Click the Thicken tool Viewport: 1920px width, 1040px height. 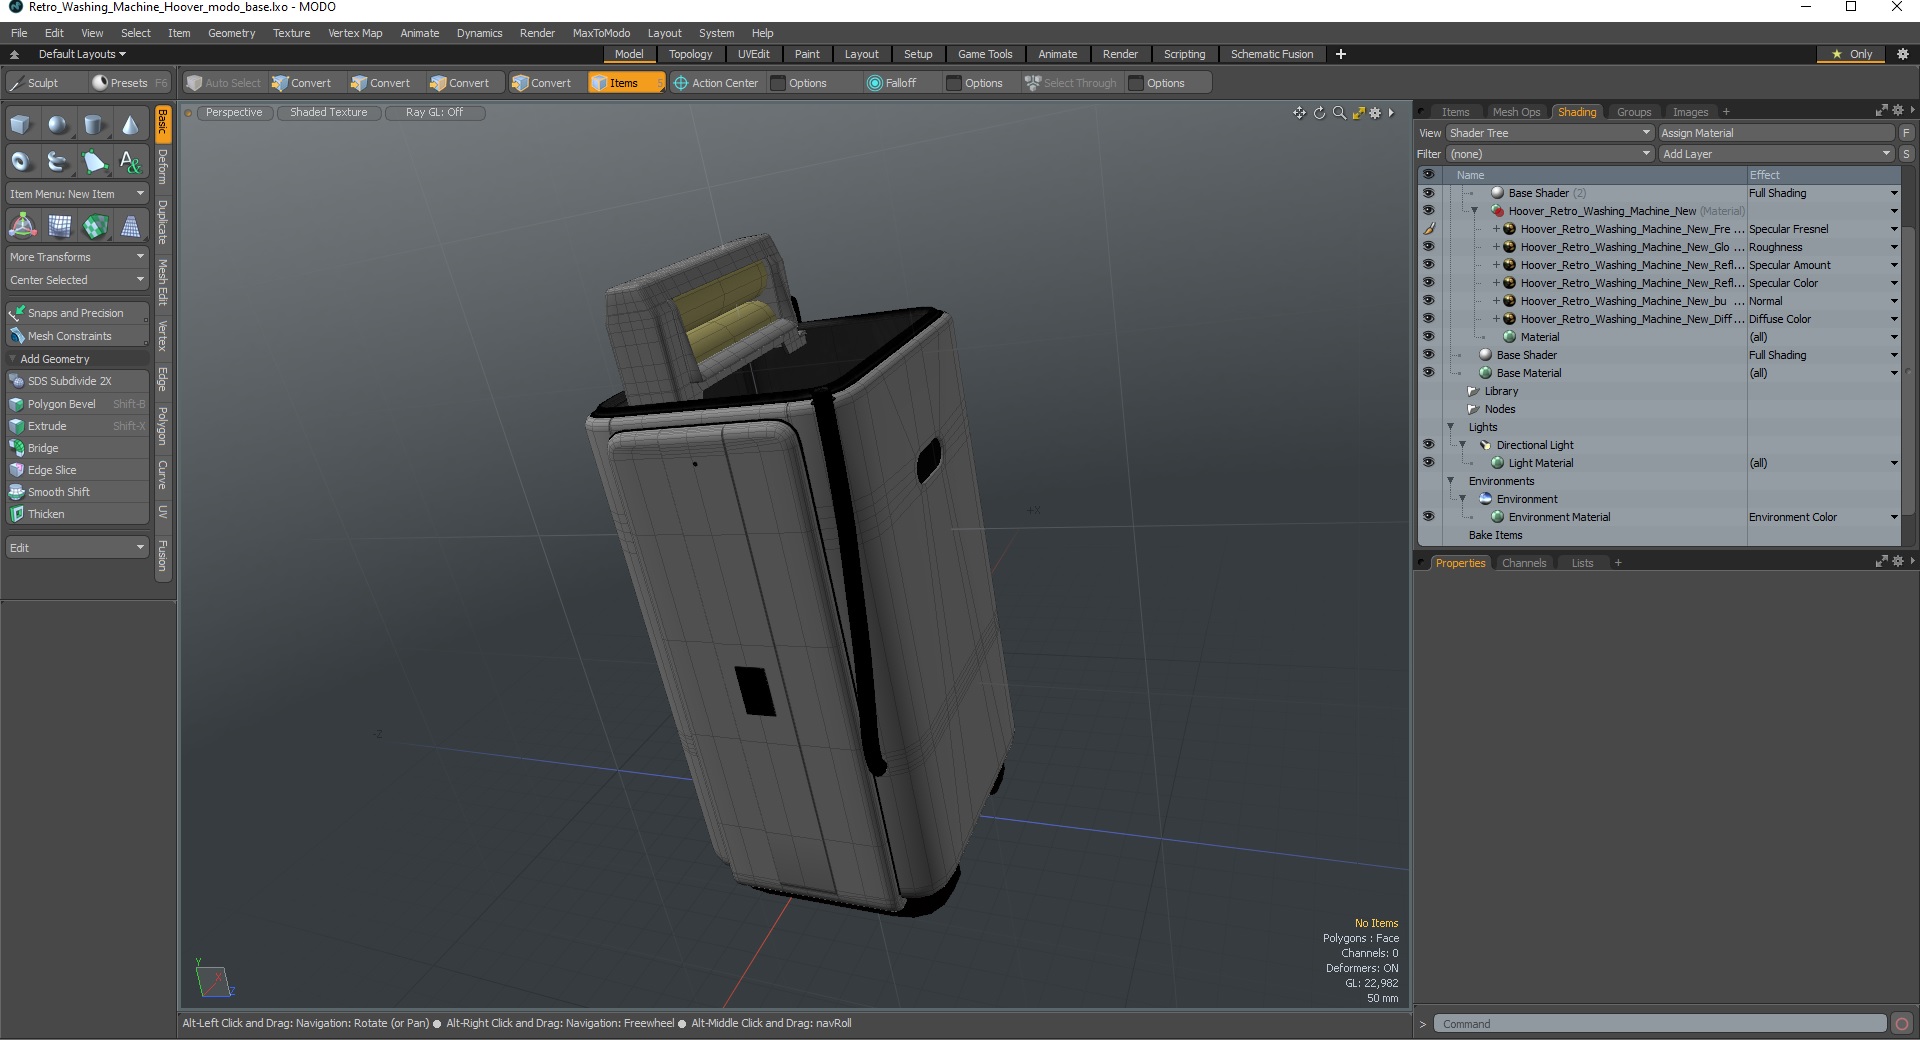tap(77, 514)
